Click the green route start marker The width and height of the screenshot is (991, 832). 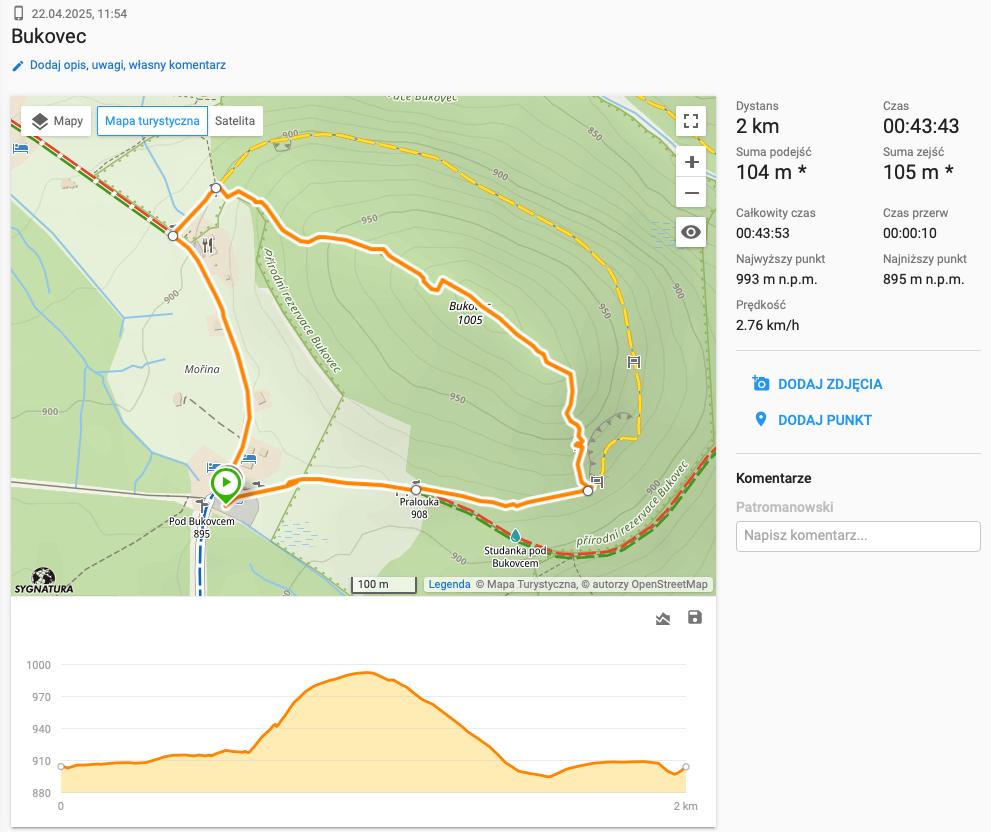coord(226,485)
